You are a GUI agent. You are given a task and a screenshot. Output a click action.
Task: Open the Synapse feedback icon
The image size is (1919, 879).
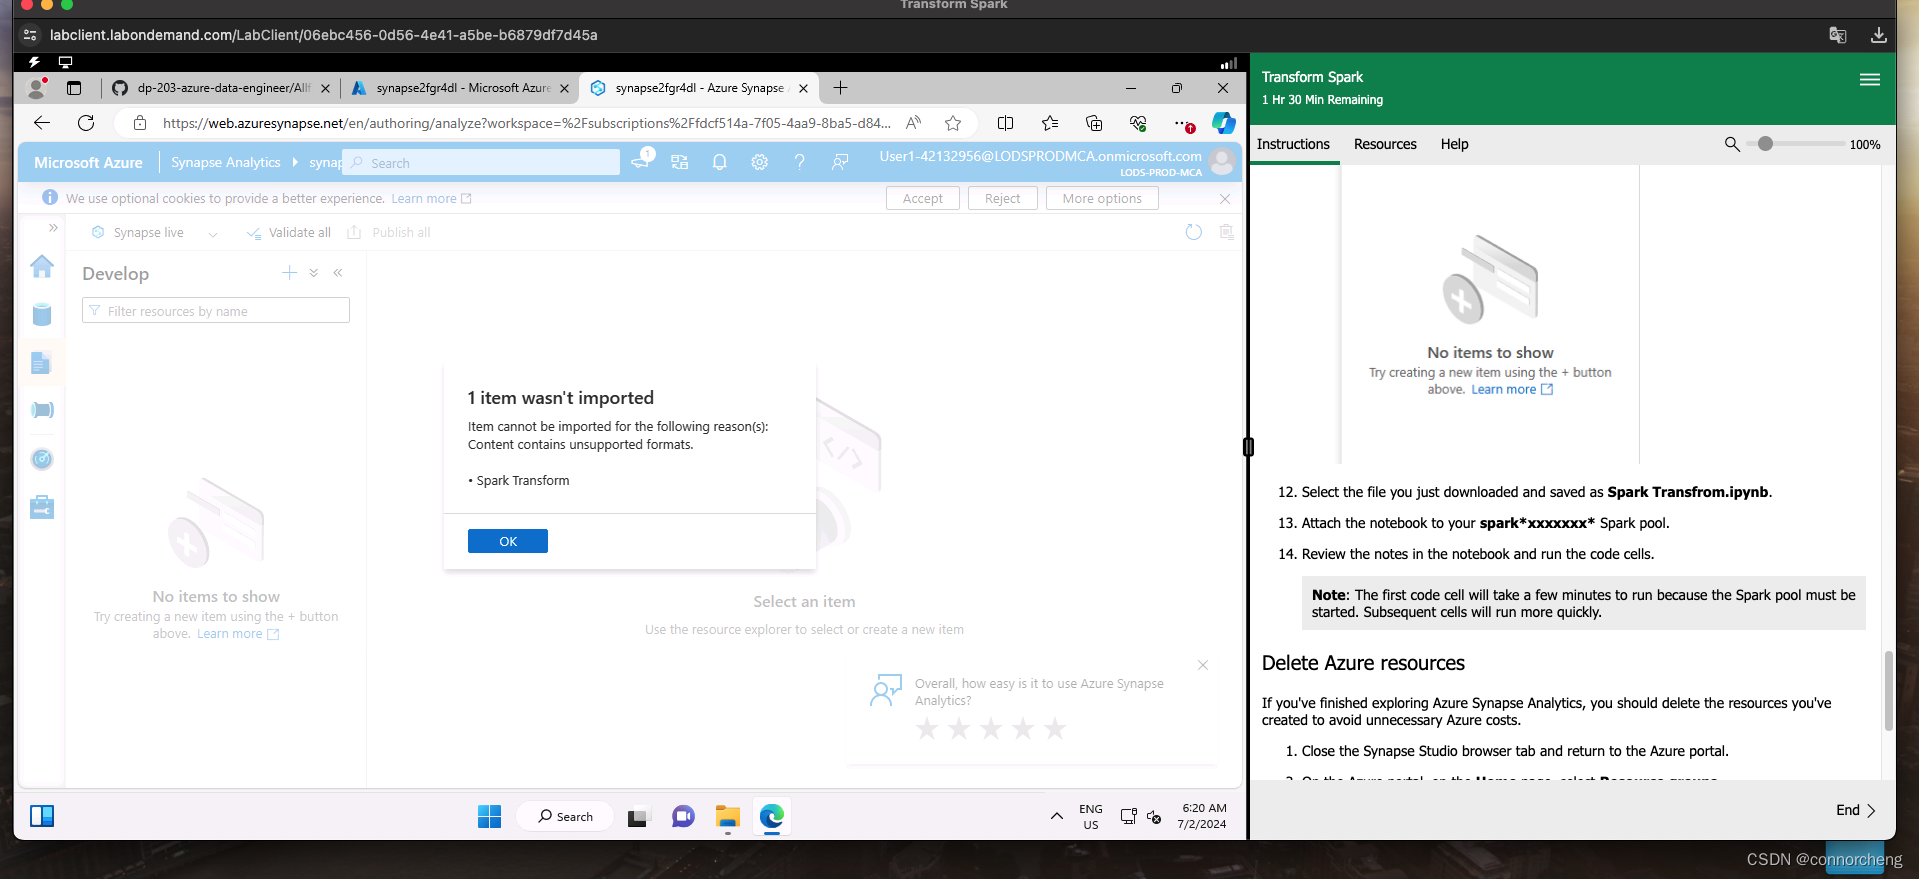coord(840,162)
